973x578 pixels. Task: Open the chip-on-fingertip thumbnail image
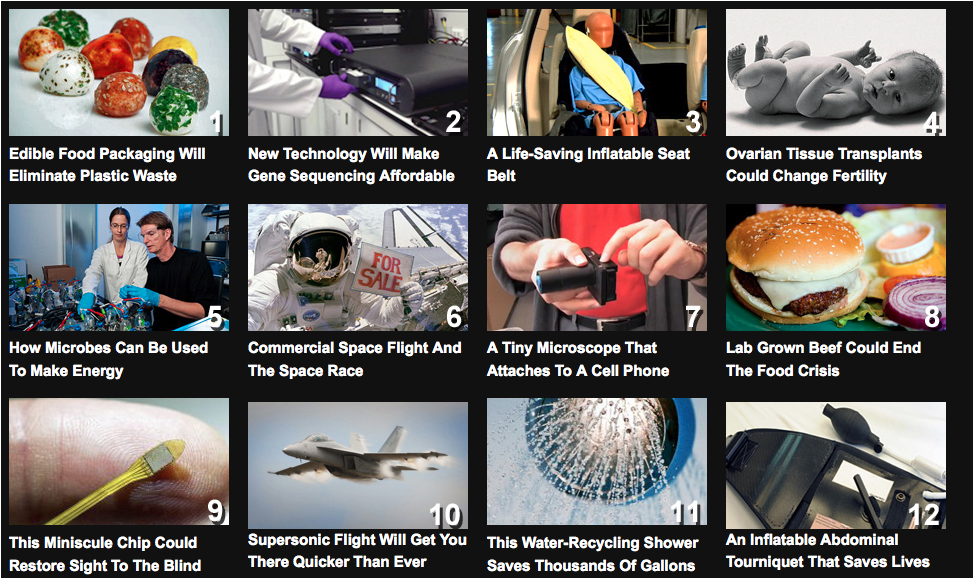[x=119, y=462]
